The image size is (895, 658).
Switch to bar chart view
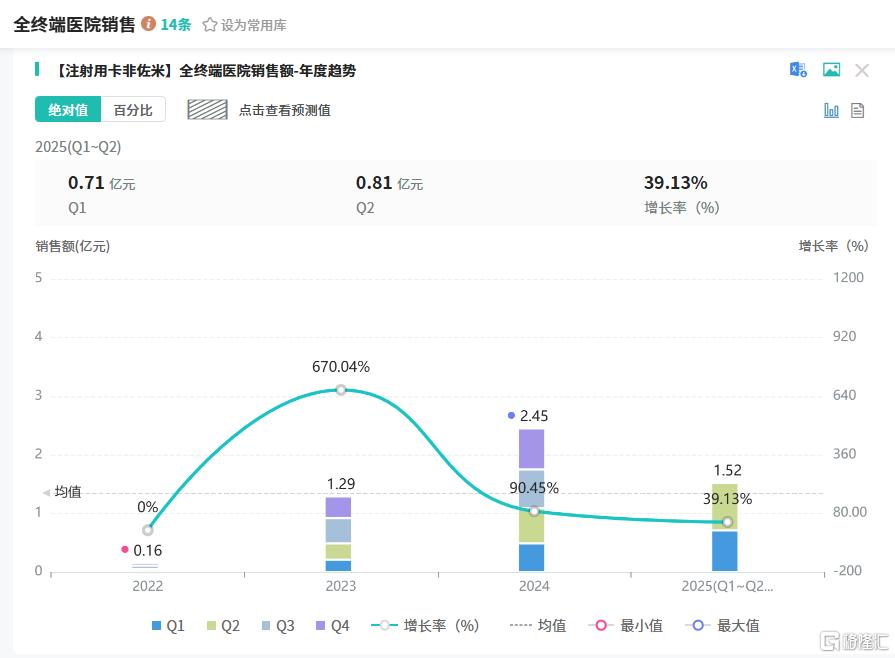831,110
